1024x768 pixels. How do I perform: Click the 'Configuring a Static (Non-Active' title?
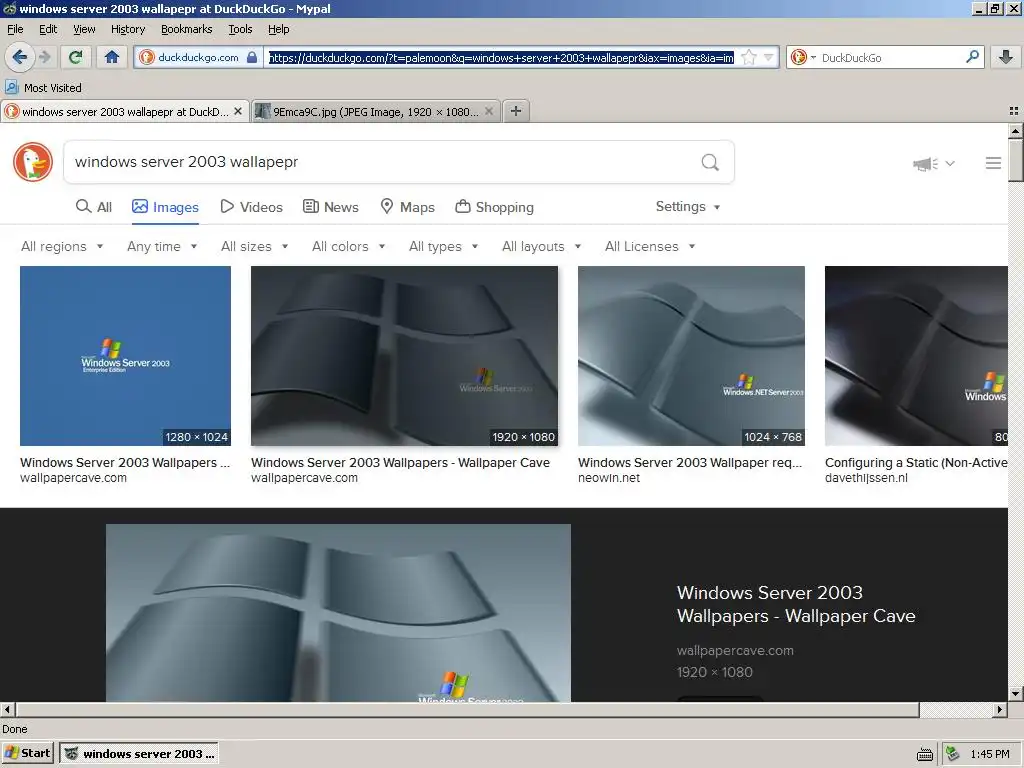(x=916, y=462)
